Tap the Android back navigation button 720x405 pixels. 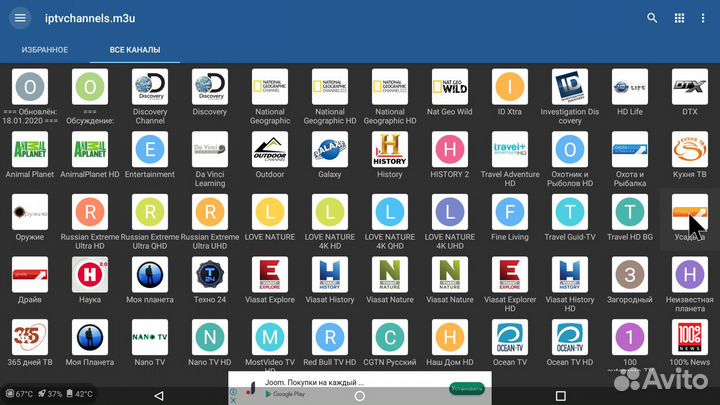click(158, 395)
